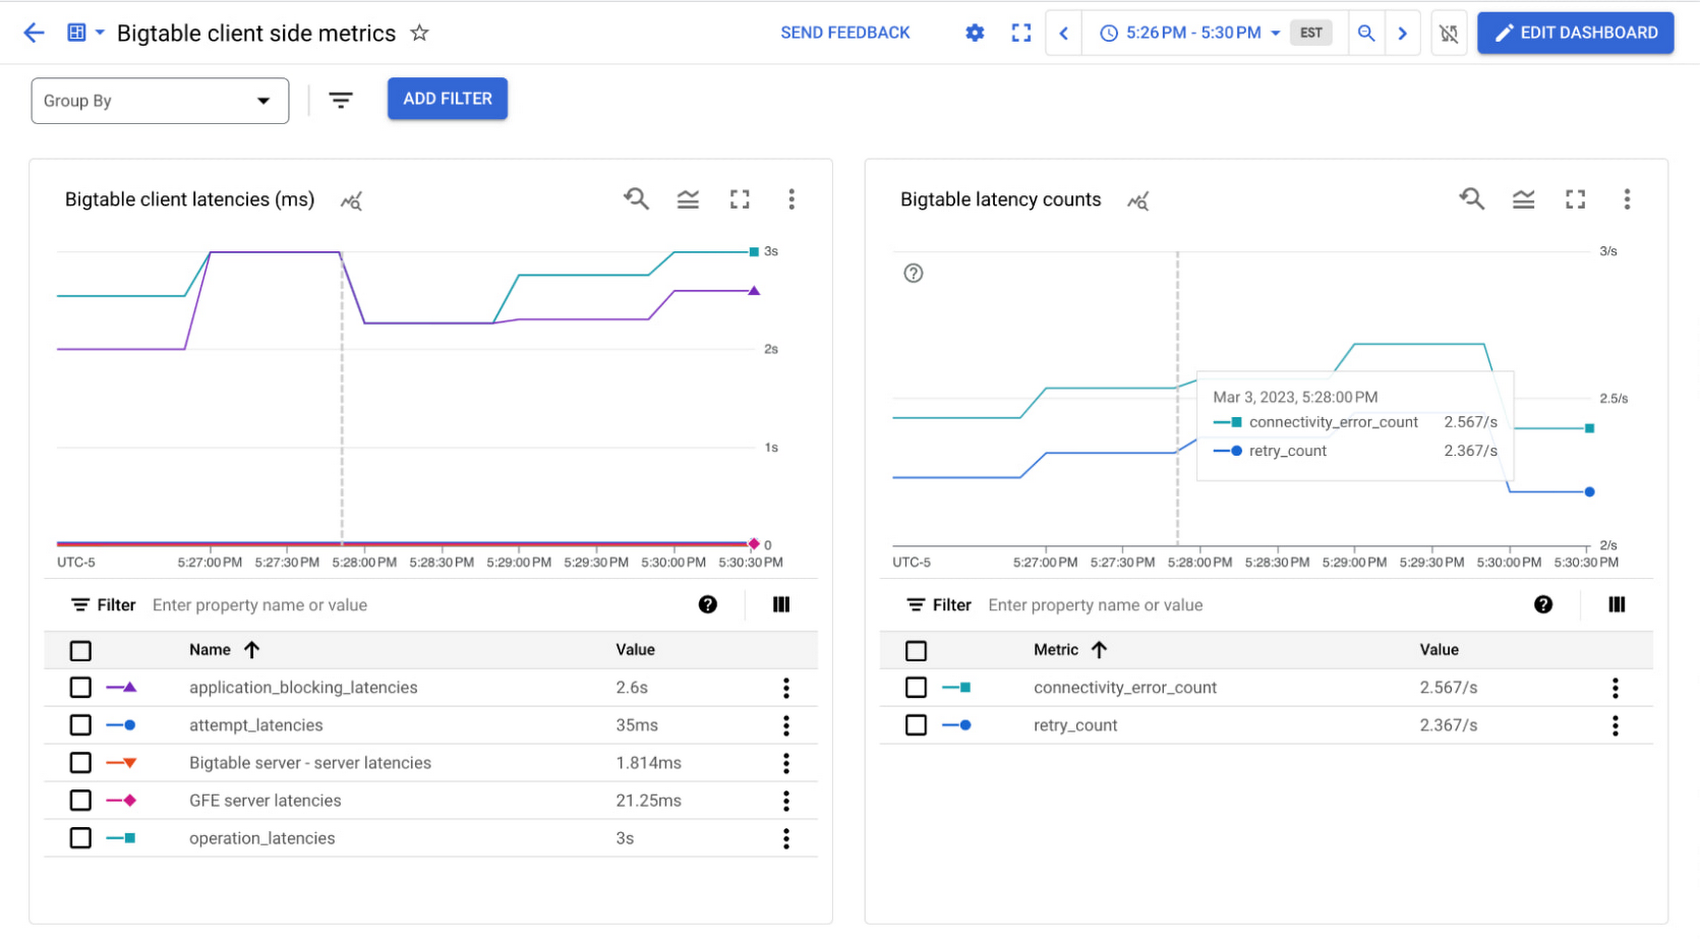Check application_blocking_latencies row
Image resolution: width=1700 pixels, height=939 pixels.
81,688
